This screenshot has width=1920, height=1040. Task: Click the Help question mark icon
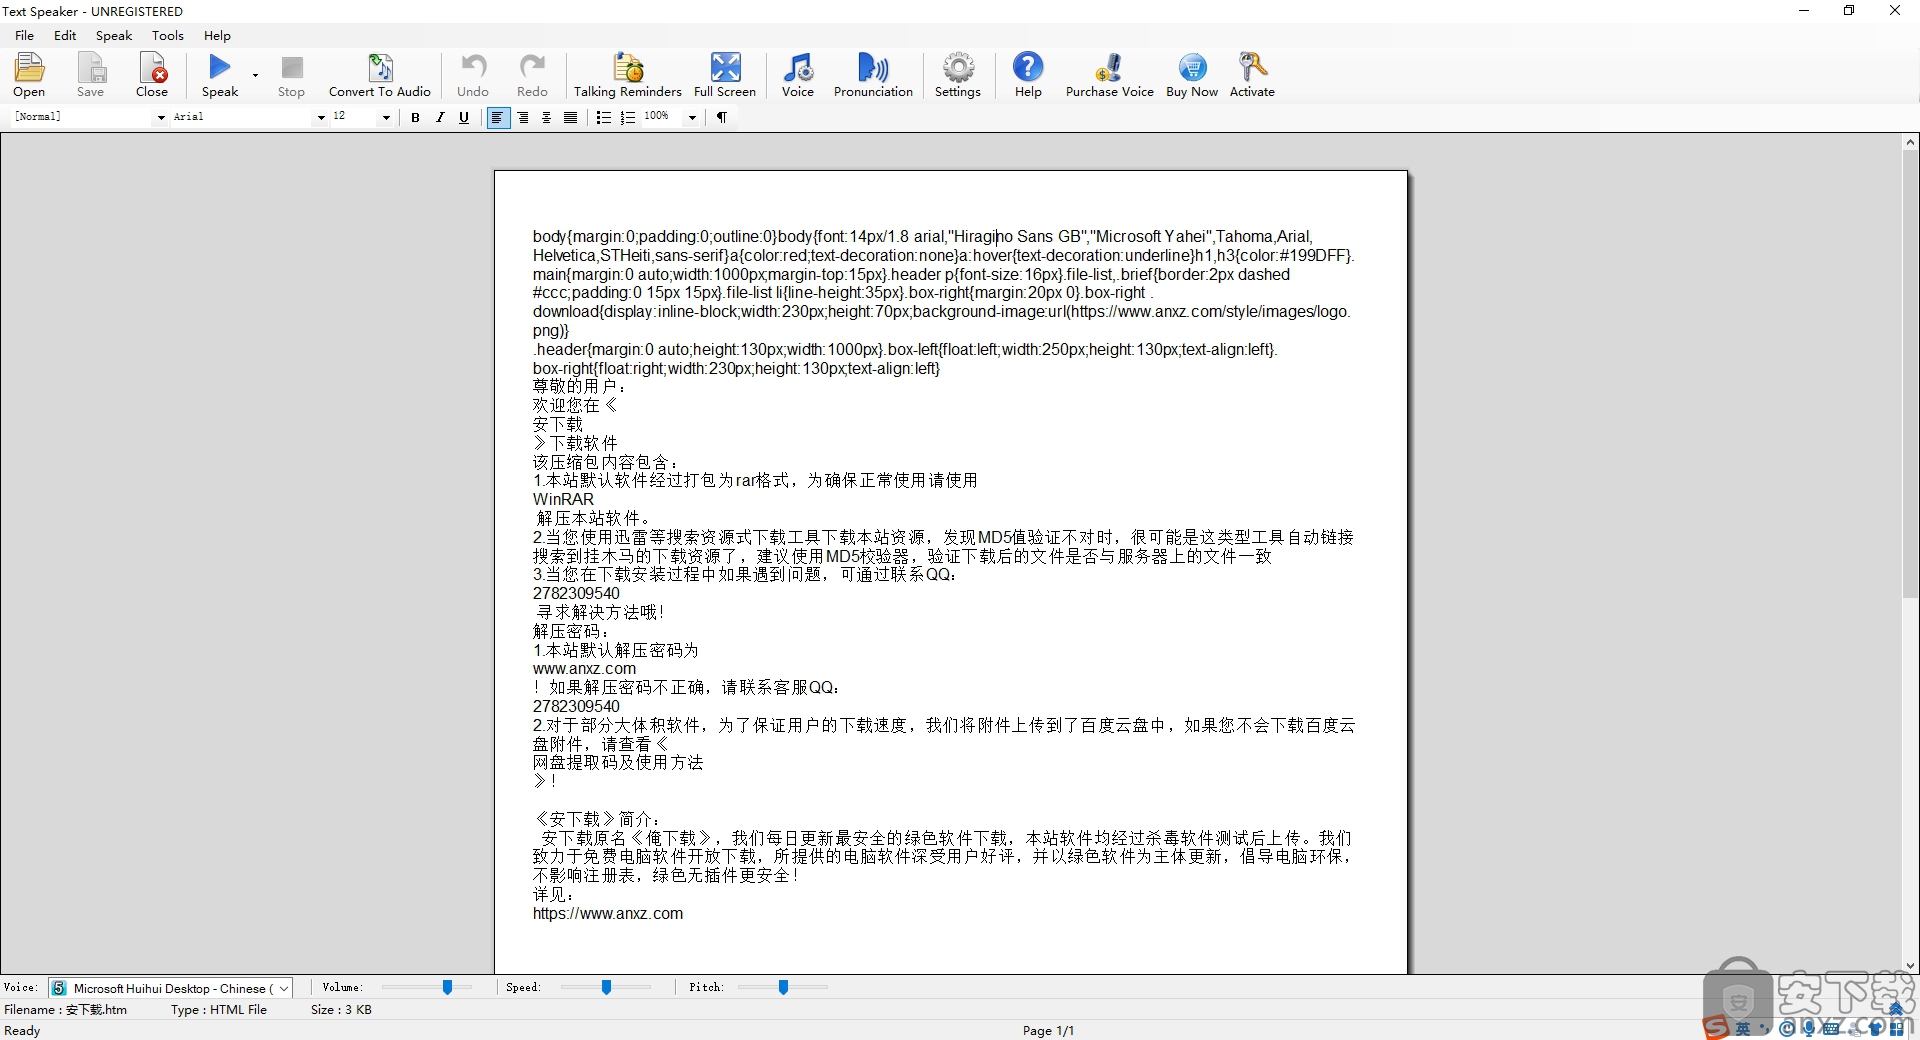(1028, 75)
